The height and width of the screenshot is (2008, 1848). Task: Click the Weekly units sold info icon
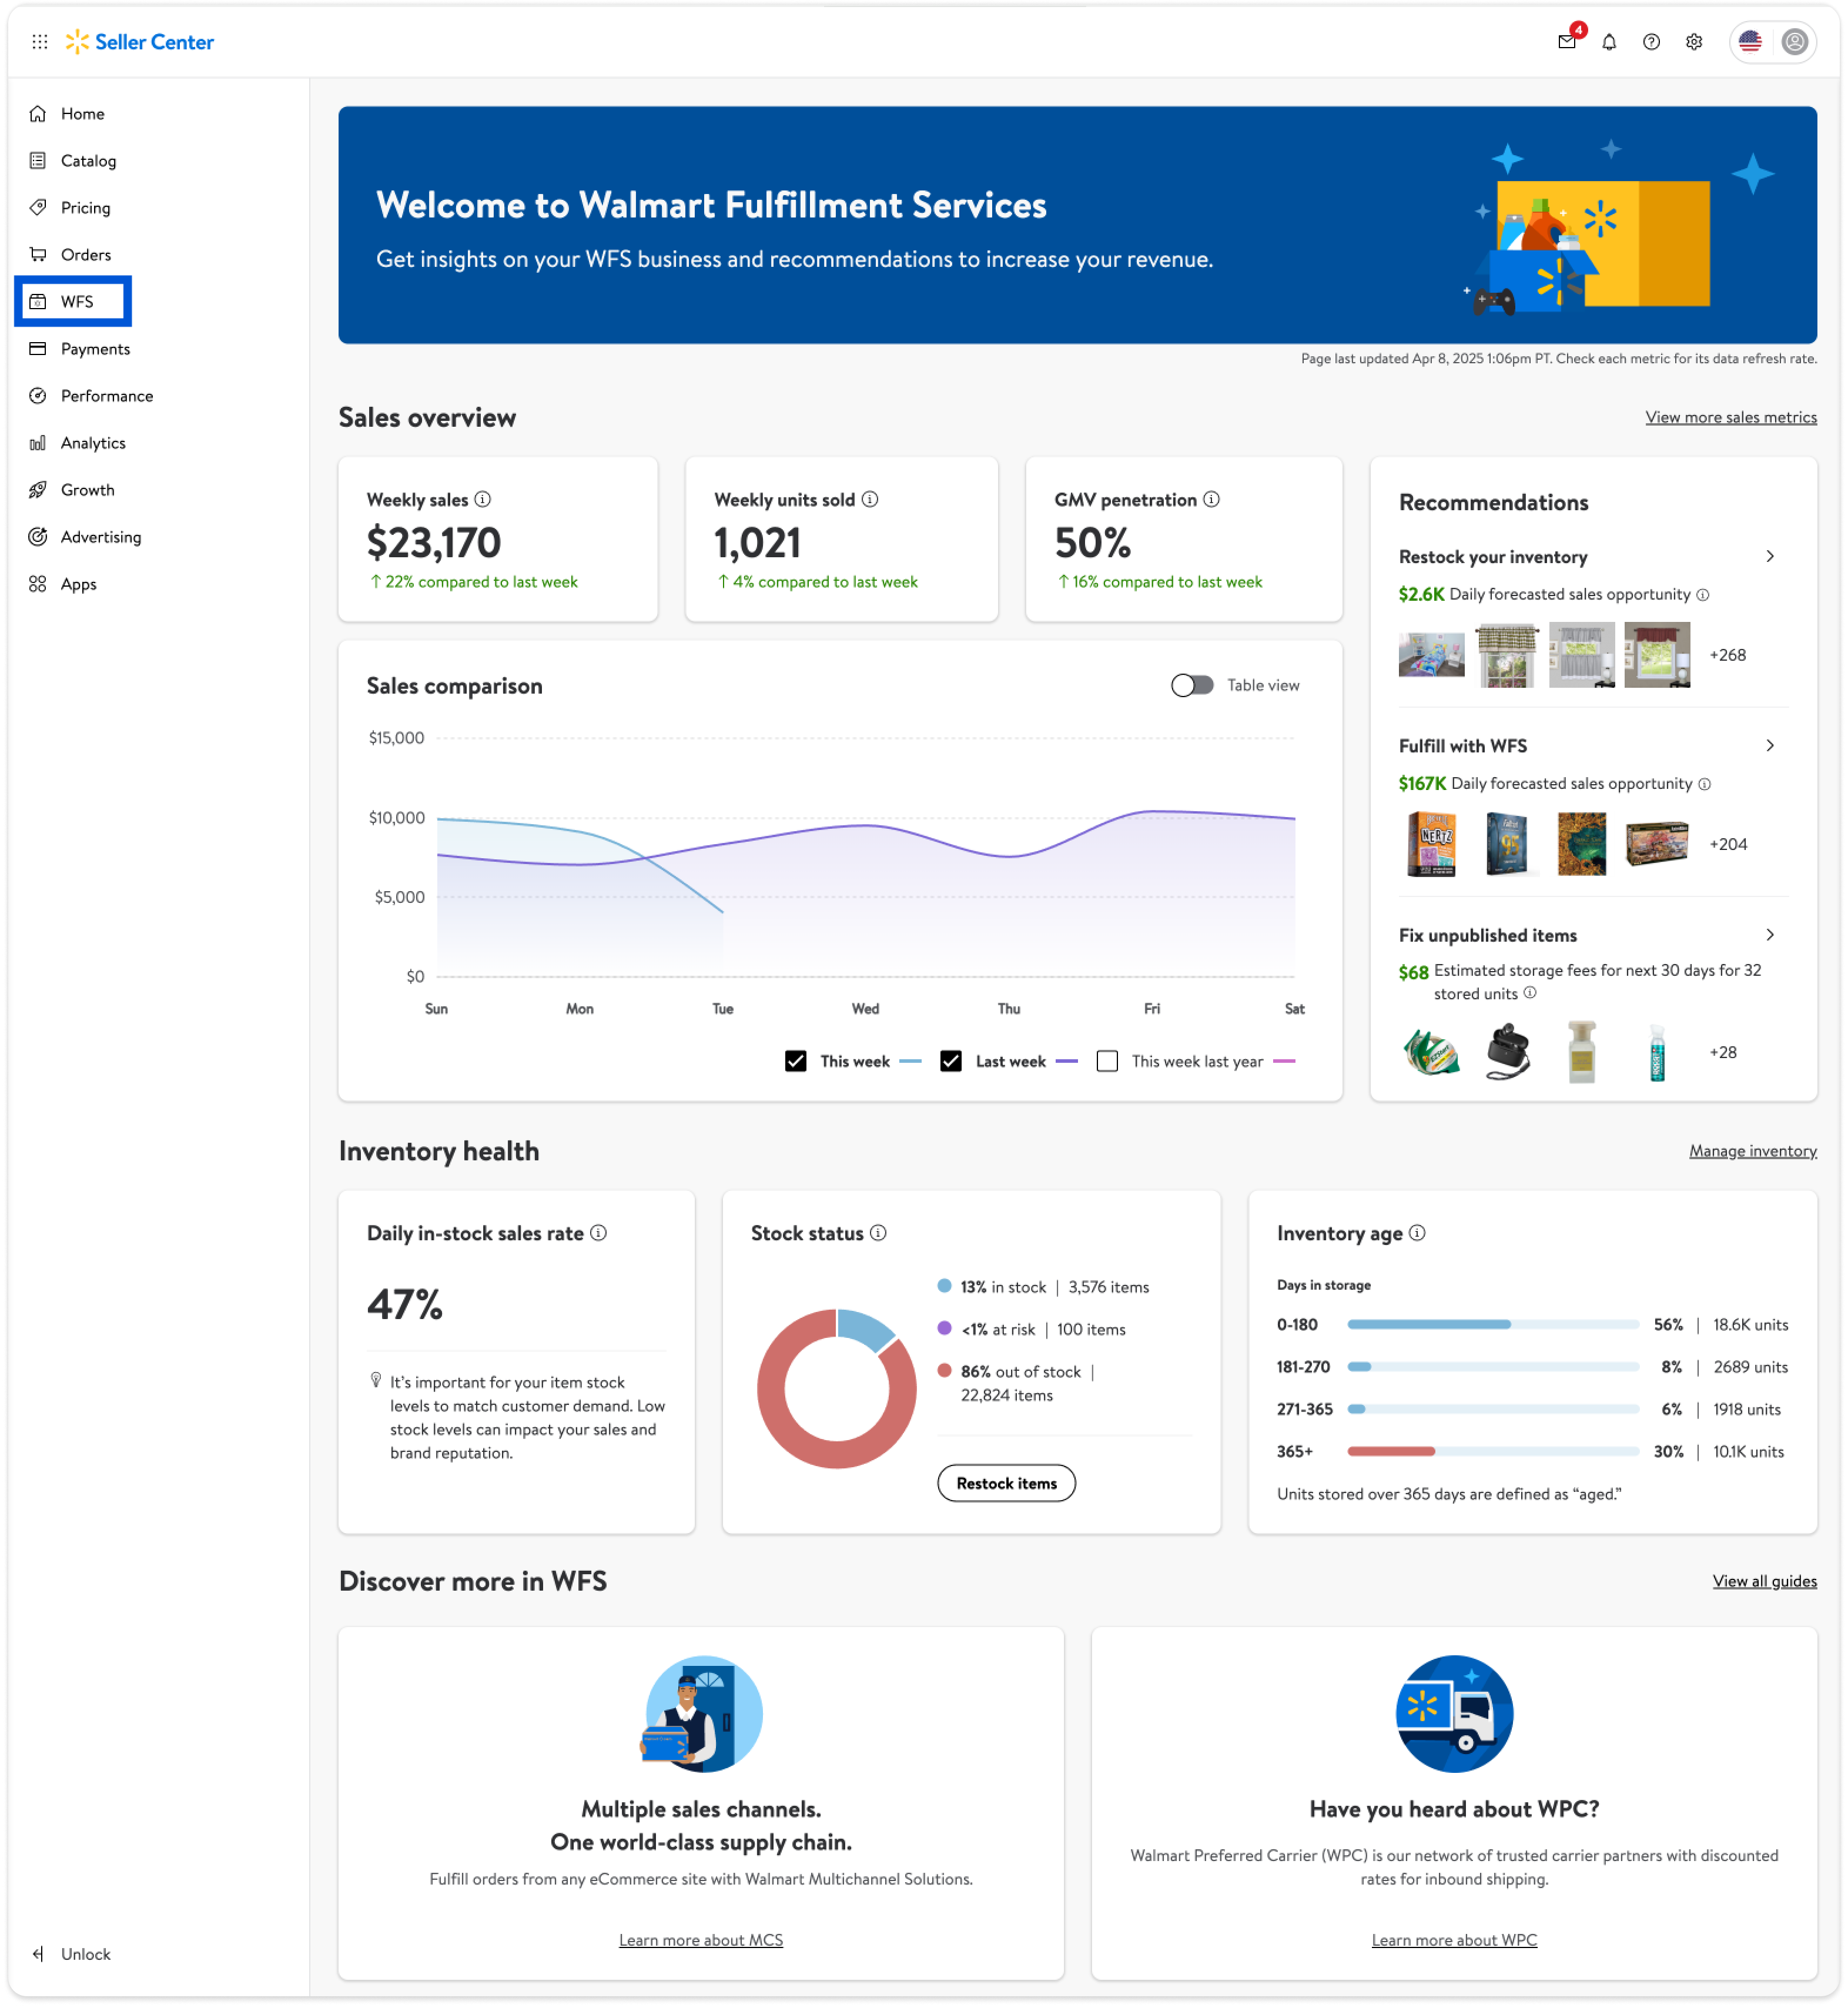[x=870, y=499]
